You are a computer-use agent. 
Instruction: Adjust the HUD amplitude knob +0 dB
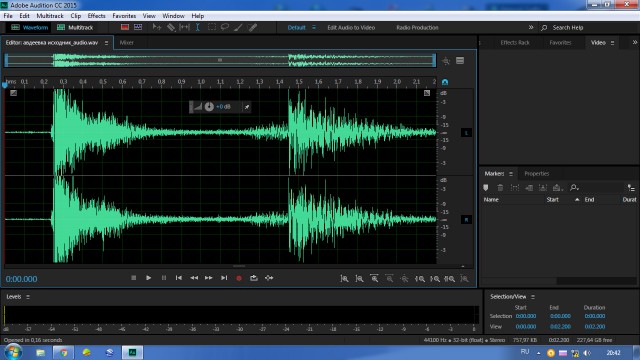(x=209, y=107)
